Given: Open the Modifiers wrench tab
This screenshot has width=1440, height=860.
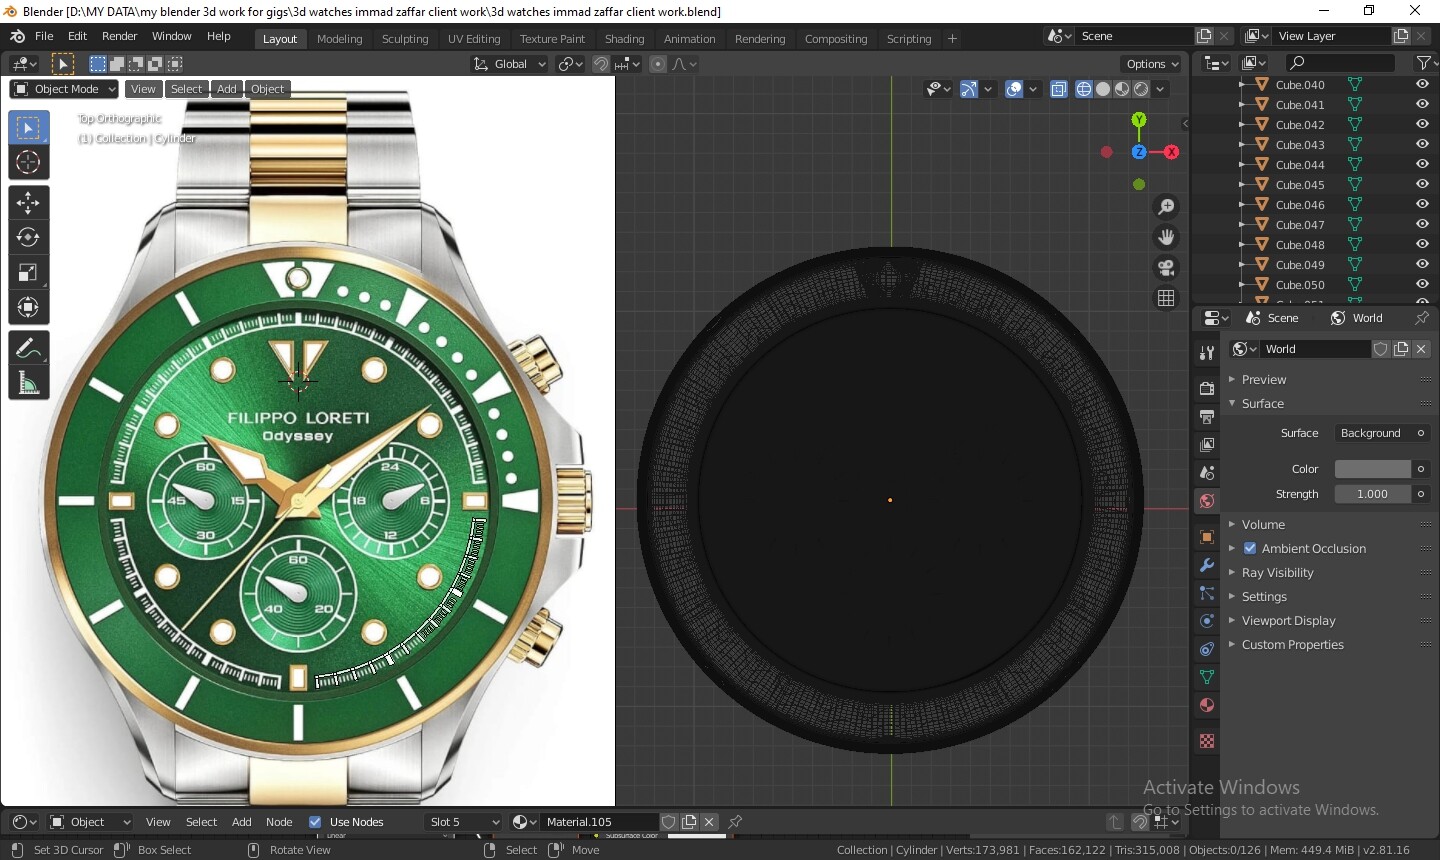Looking at the screenshot, I should (x=1207, y=565).
